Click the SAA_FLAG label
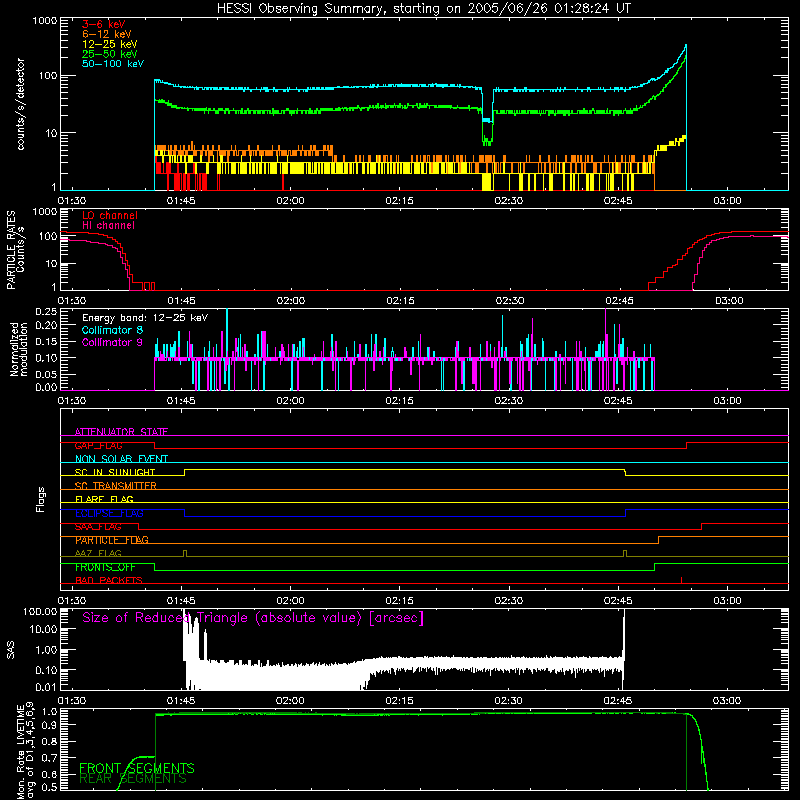This screenshot has height=800, width=800. [x=98, y=527]
